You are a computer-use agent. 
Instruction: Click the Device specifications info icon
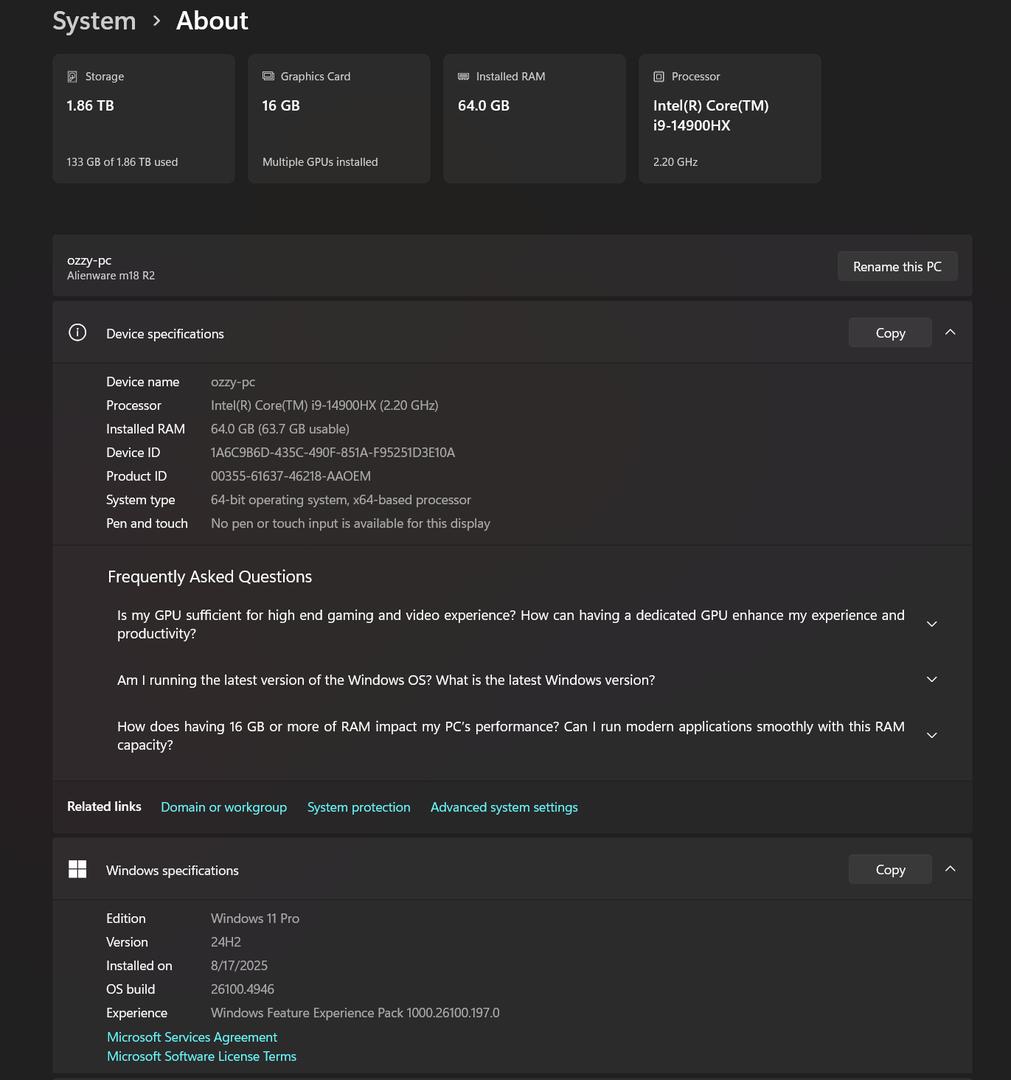click(78, 333)
